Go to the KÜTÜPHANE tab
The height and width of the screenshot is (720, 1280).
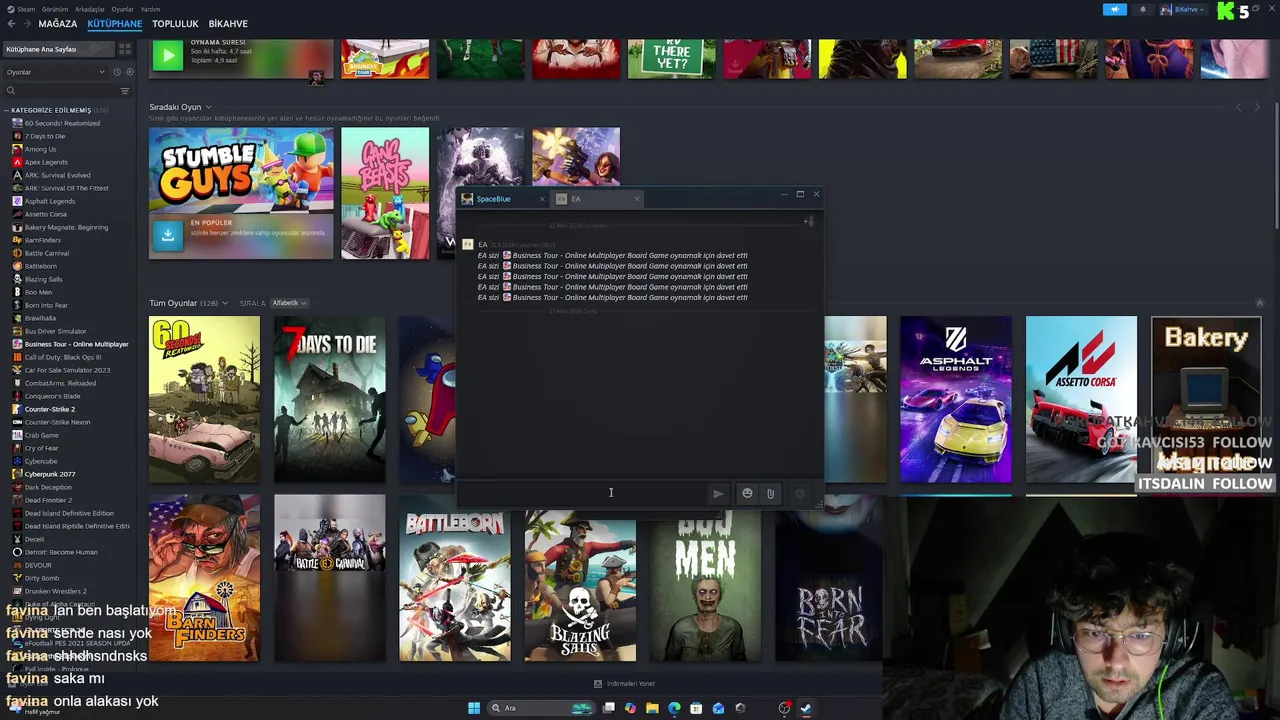click(x=114, y=23)
